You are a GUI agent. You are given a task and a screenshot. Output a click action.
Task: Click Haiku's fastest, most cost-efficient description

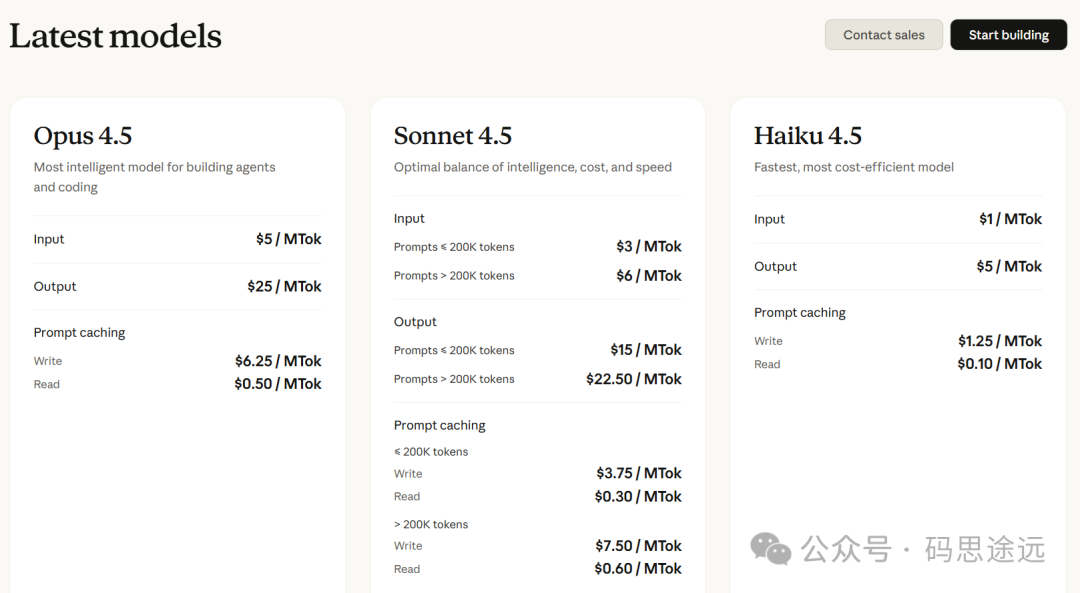[854, 167]
